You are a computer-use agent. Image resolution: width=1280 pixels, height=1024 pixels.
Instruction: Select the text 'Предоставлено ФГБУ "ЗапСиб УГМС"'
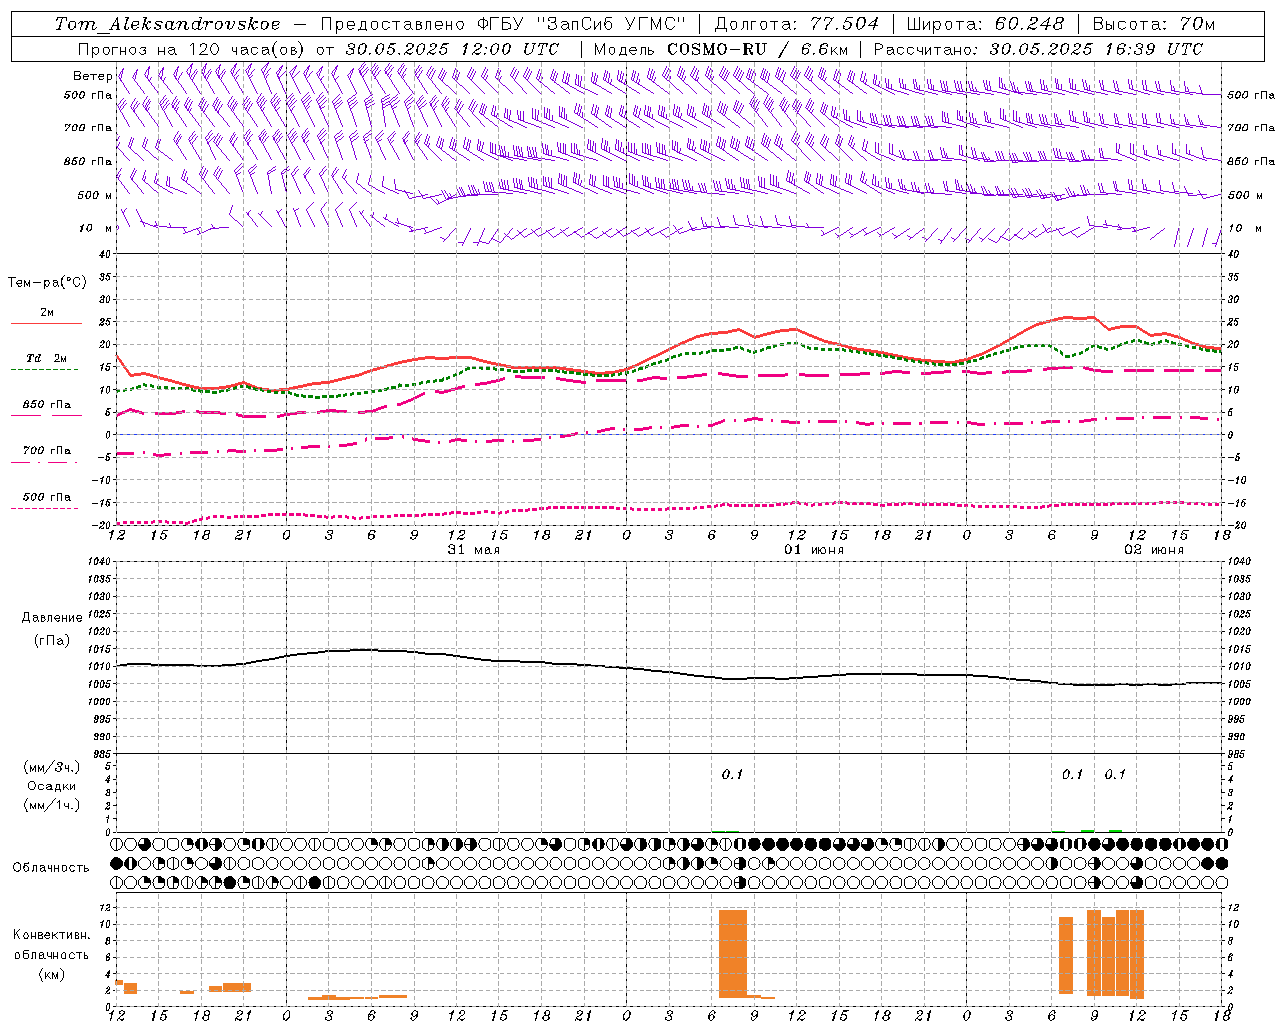(503, 24)
